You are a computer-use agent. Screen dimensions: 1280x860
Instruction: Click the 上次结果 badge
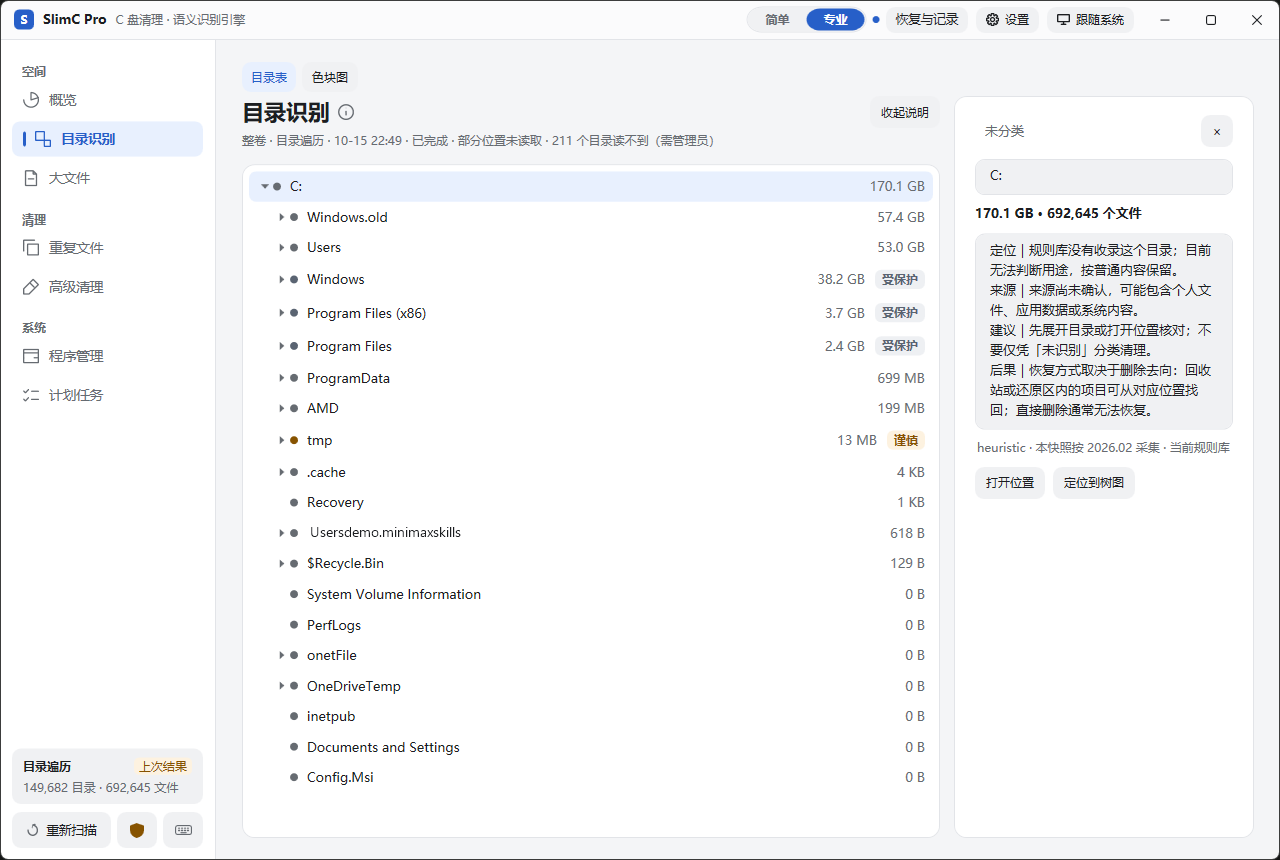pyautogui.click(x=163, y=767)
